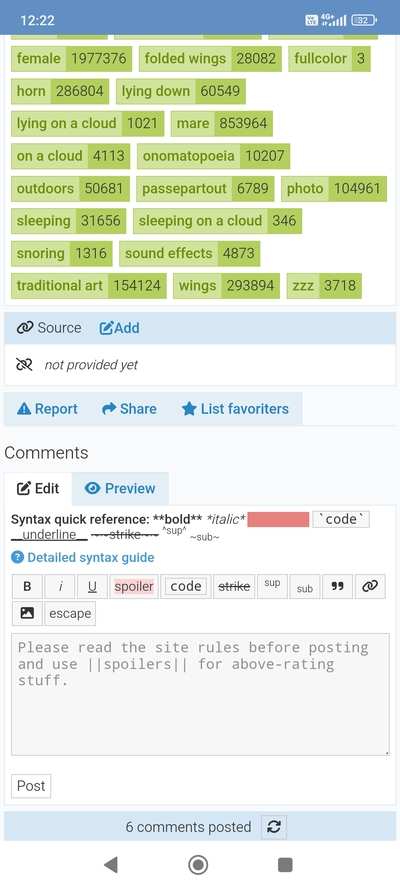
Task: Refresh comments with the reload icon
Action: (274, 827)
